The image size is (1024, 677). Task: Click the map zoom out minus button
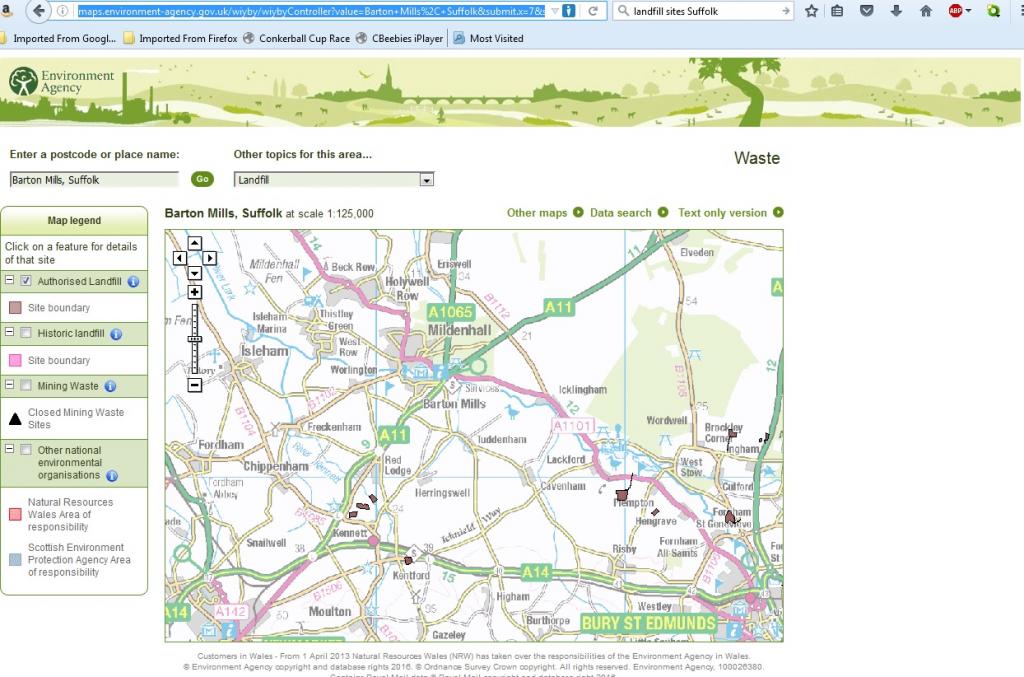pos(195,385)
